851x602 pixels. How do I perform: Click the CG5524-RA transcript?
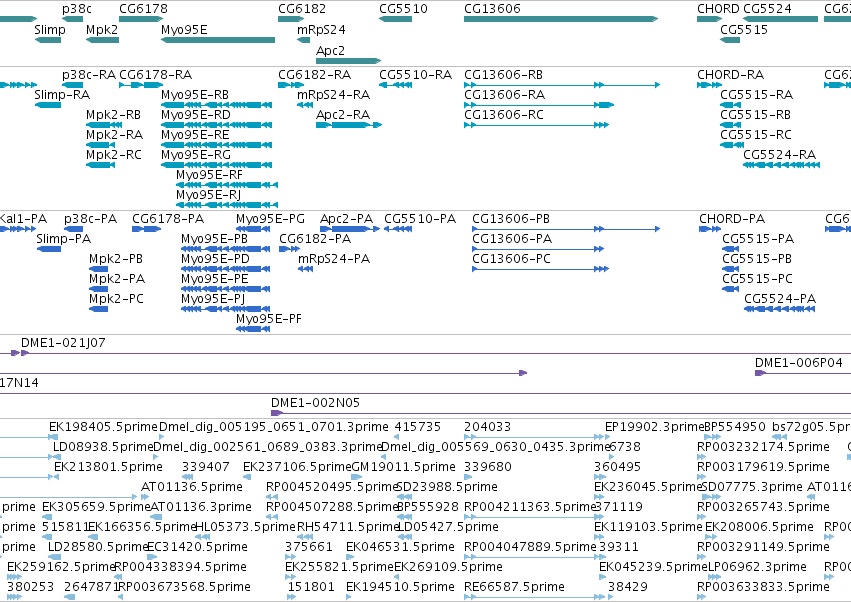tap(781, 165)
